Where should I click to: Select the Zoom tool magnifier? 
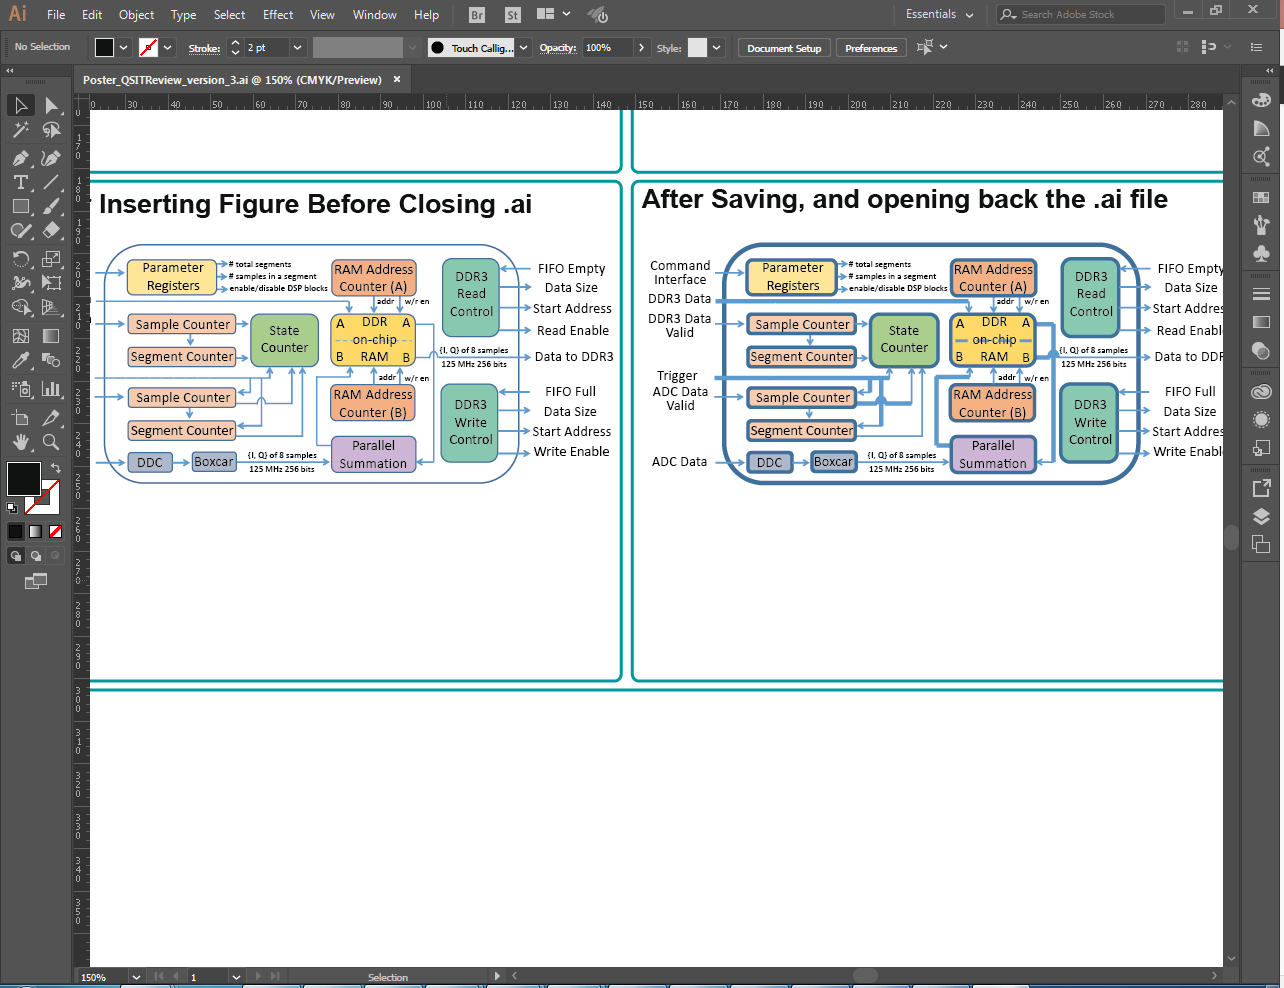coord(51,442)
